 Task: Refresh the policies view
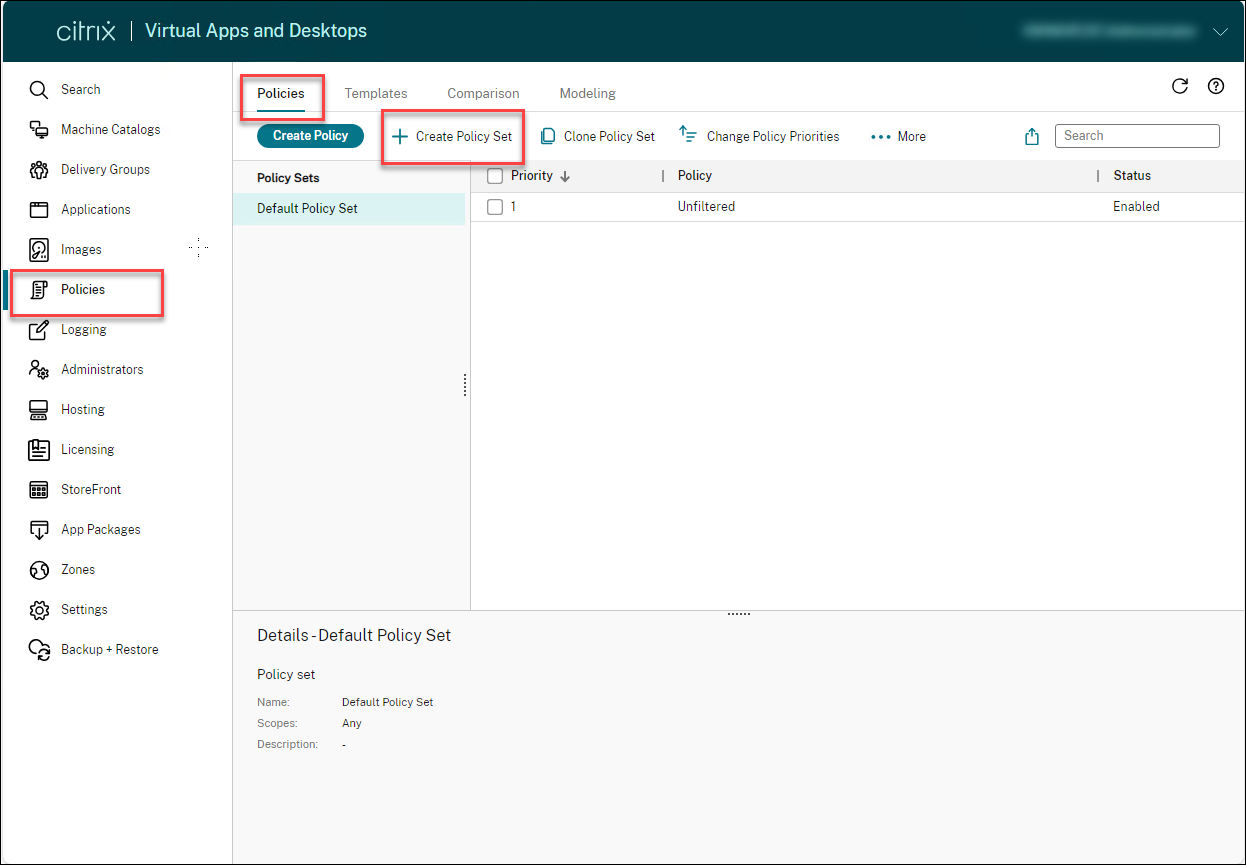[1180, 87]
